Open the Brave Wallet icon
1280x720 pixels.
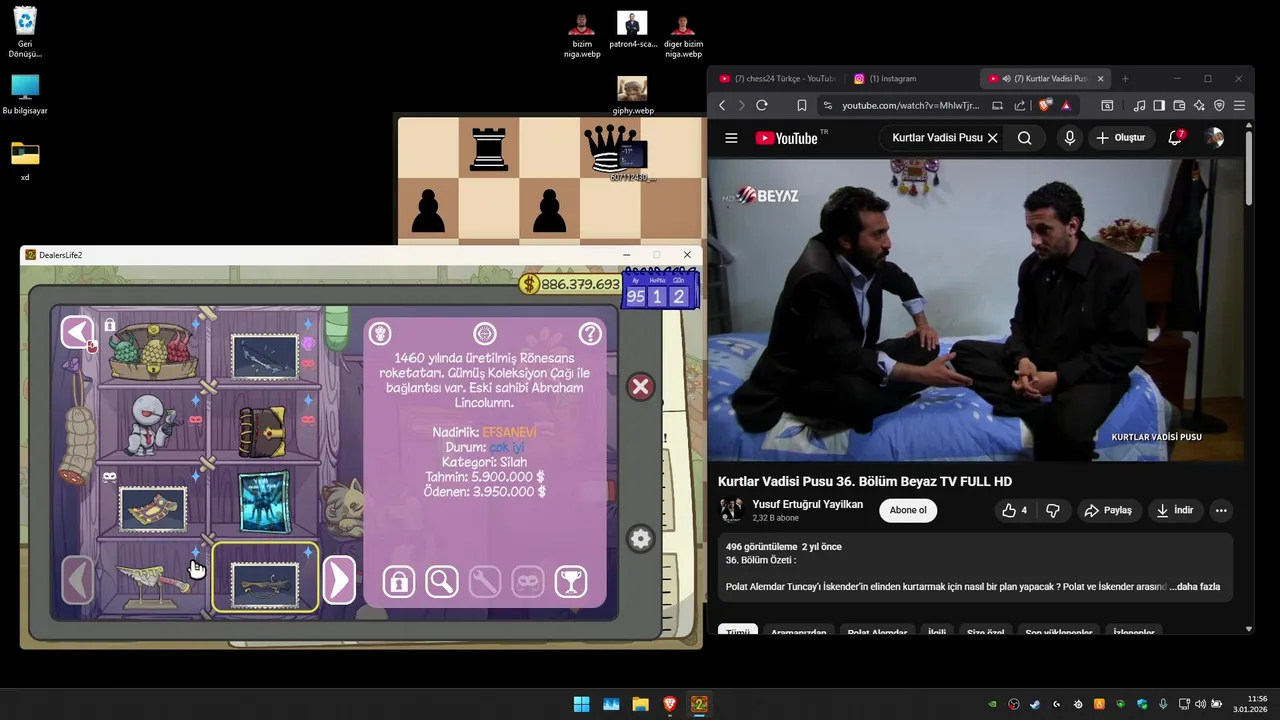coord(1179,105)
